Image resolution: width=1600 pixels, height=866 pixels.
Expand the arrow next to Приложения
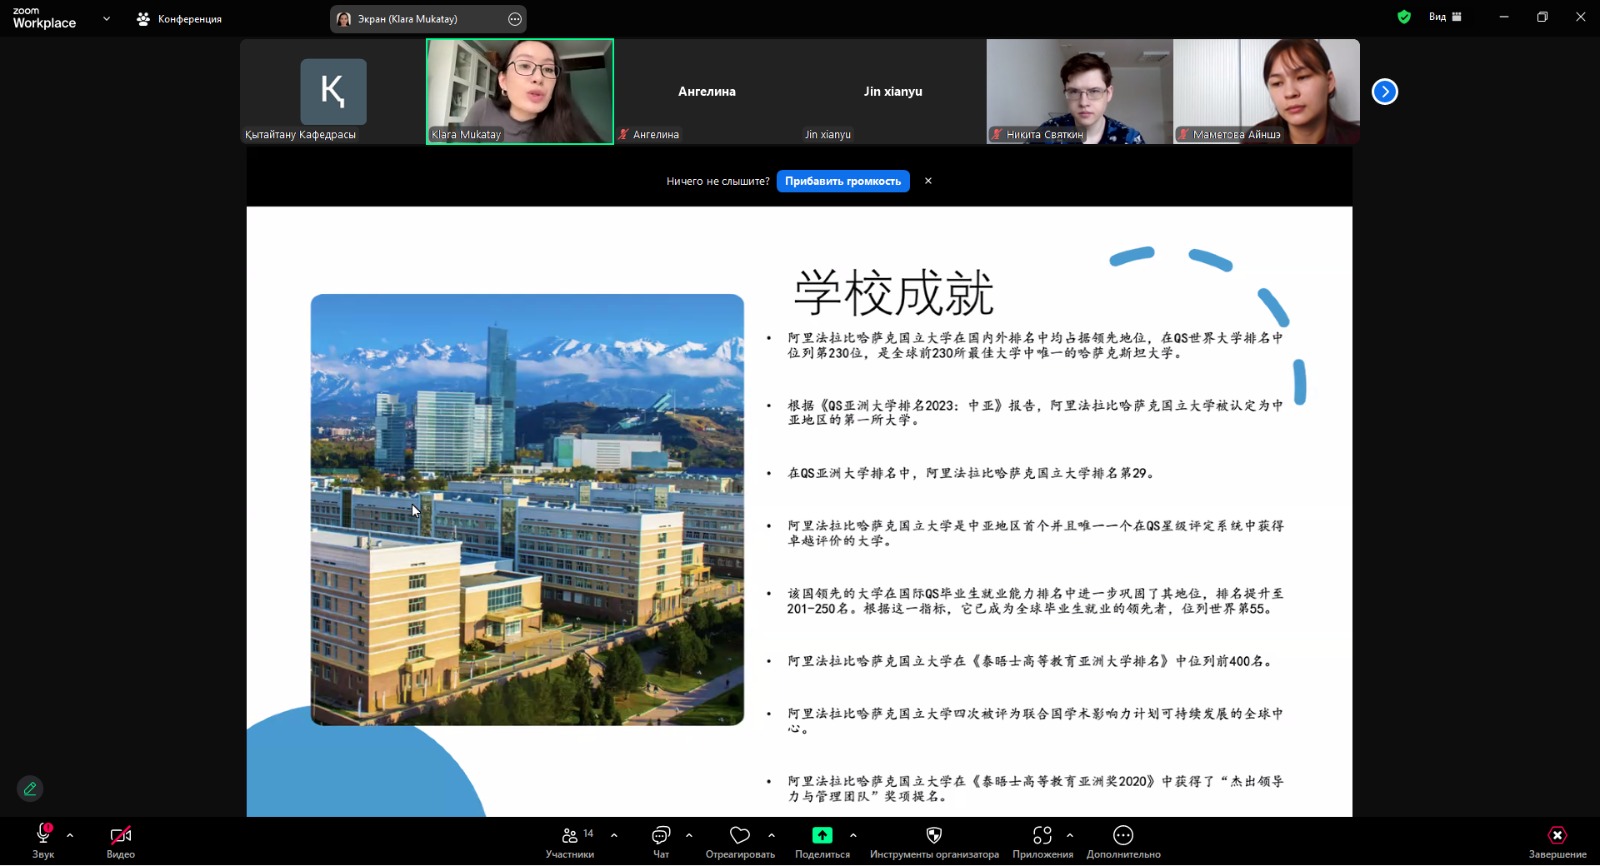(1070, 835)
